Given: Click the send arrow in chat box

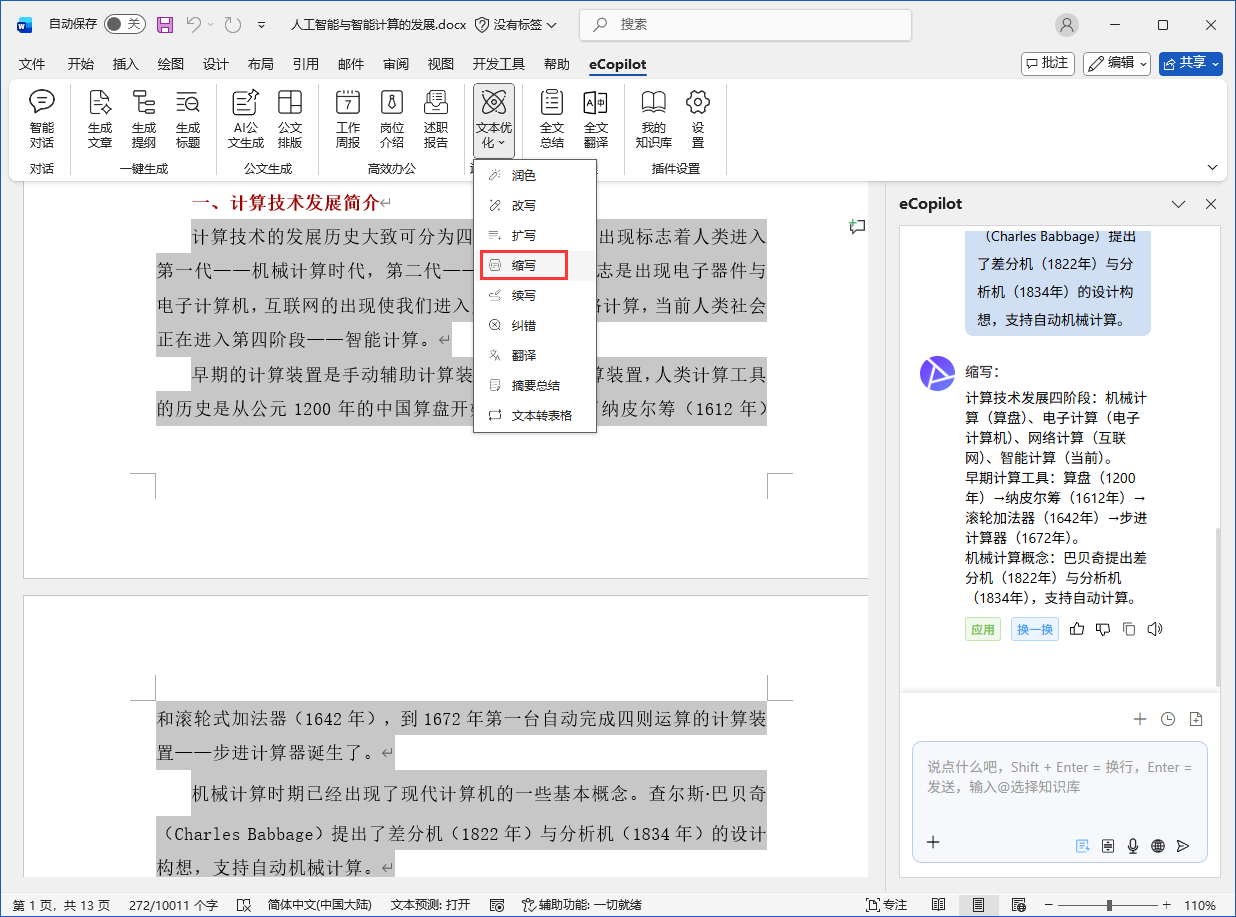Looking at the screenshot, I should 1183,845.
